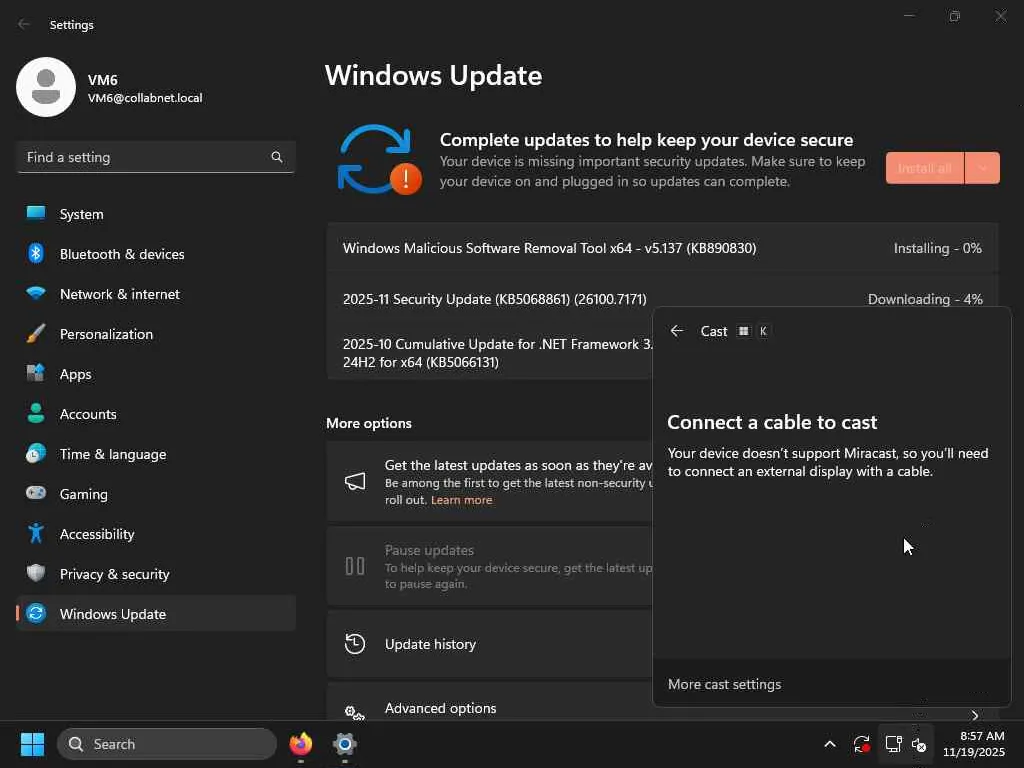The image size is (1024, 768).
Task: Open Accessibility label in sidebar
Action: click(97, 534)
